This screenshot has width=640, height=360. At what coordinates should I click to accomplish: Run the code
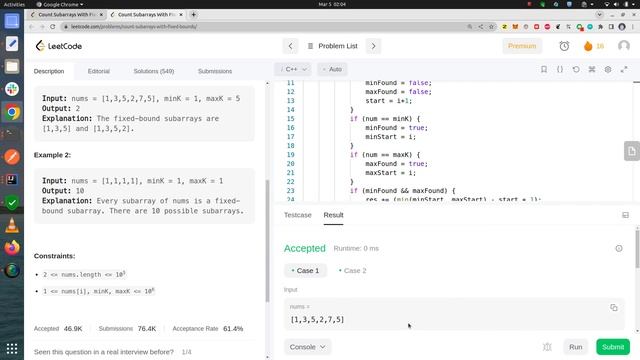[576, 347]
